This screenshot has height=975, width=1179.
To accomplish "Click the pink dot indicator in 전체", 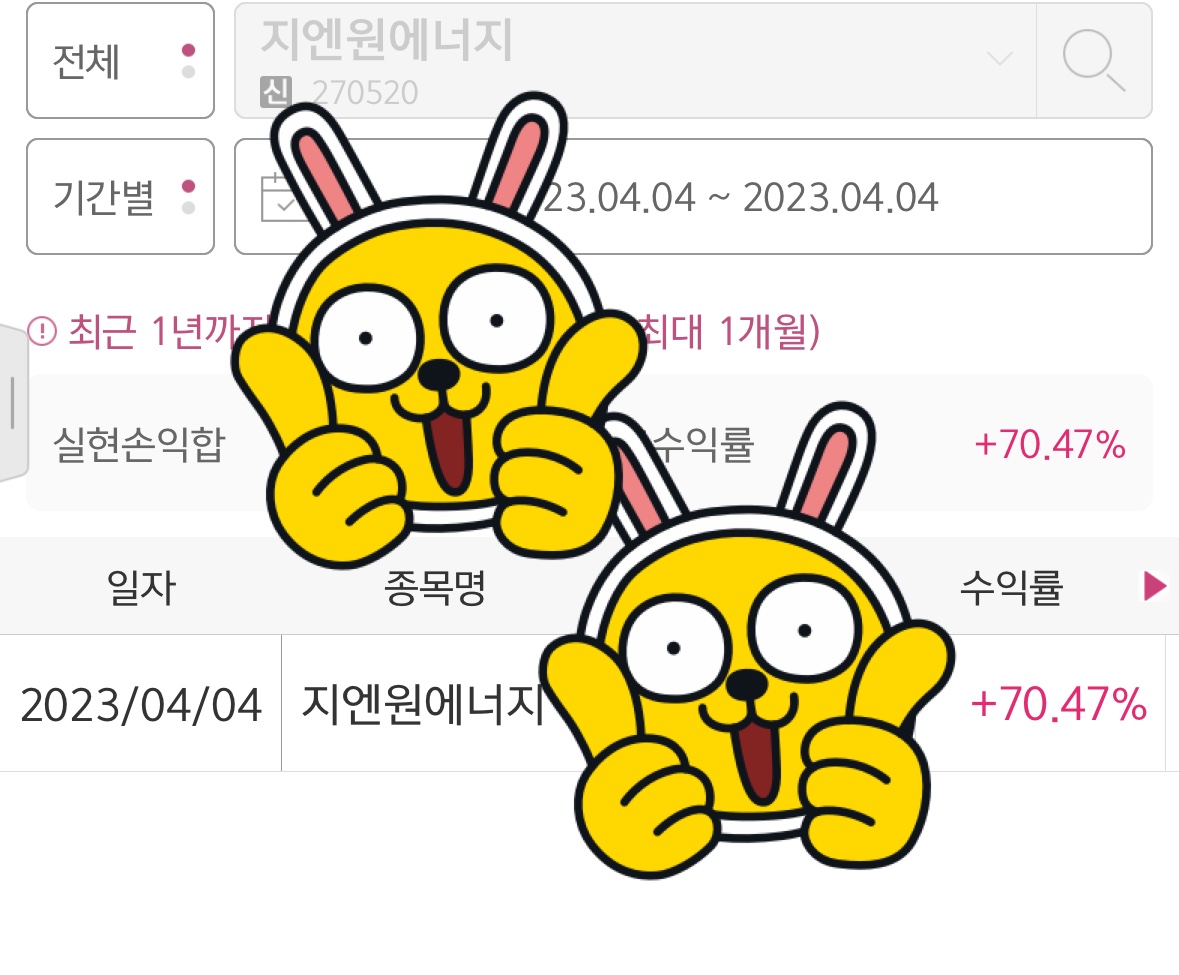I will (x=189, y=50).
